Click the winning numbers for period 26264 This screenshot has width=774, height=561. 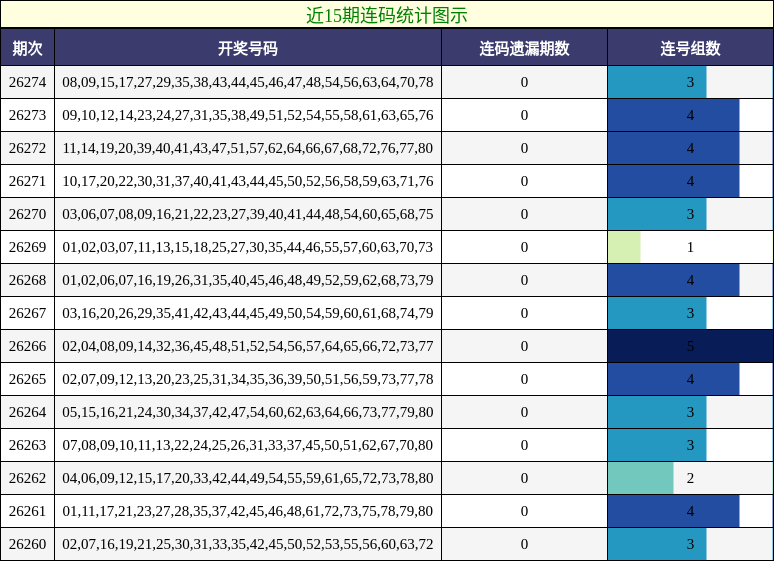pos(248,412)
